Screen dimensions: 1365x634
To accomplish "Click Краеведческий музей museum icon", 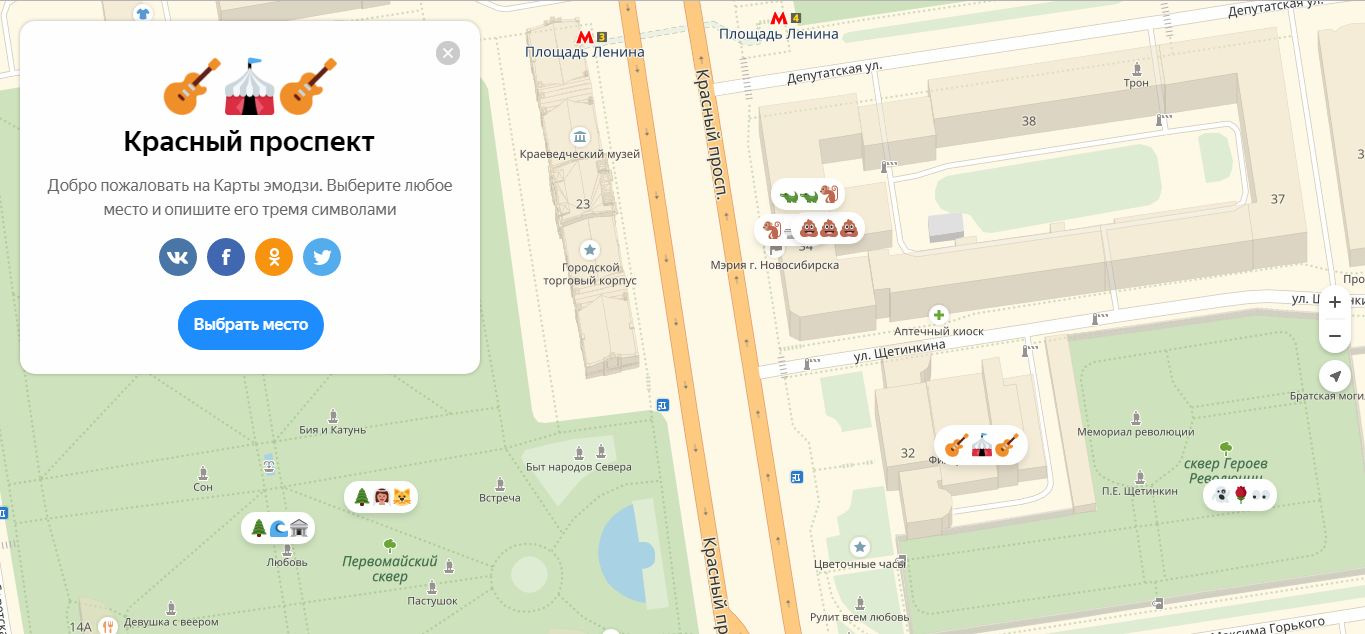I will (579, 137).
